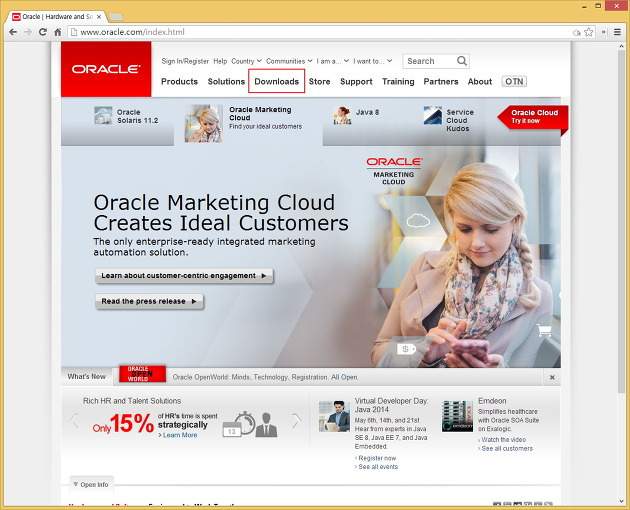Click the search magnifier icon

[x=462, y=61]
